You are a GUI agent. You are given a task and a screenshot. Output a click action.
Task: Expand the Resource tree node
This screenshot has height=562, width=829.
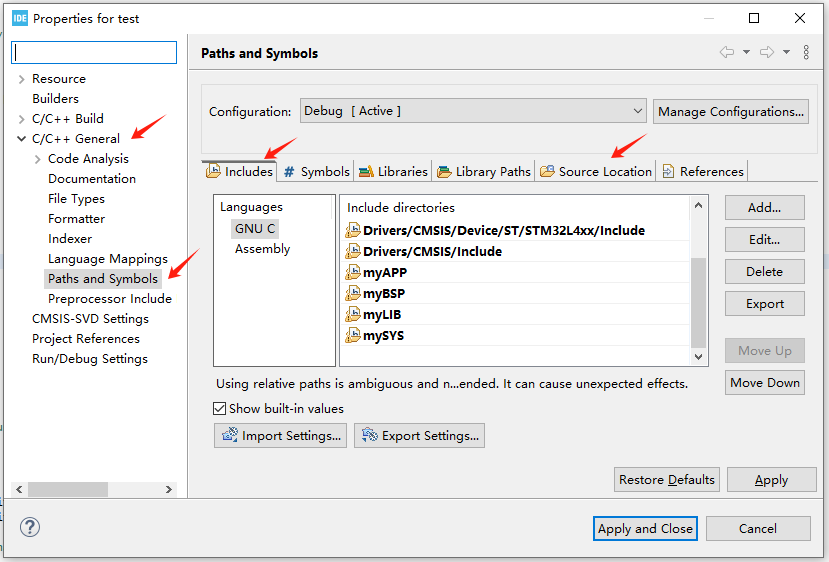22,79
